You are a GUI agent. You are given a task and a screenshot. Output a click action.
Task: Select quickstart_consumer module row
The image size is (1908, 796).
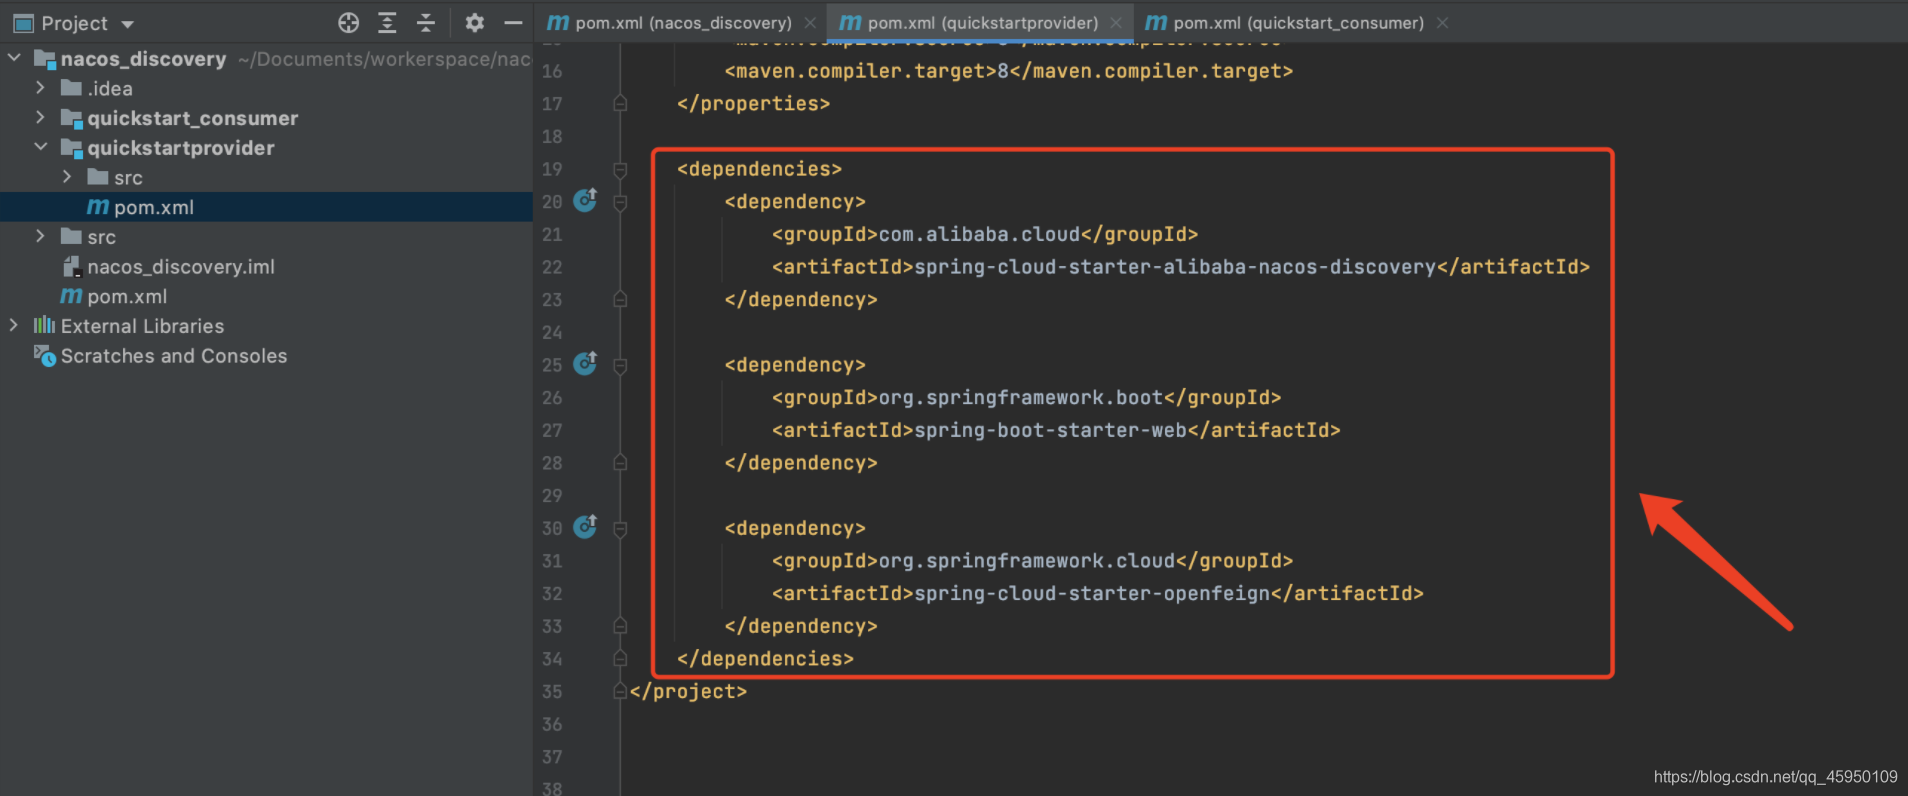pos(266,118)
